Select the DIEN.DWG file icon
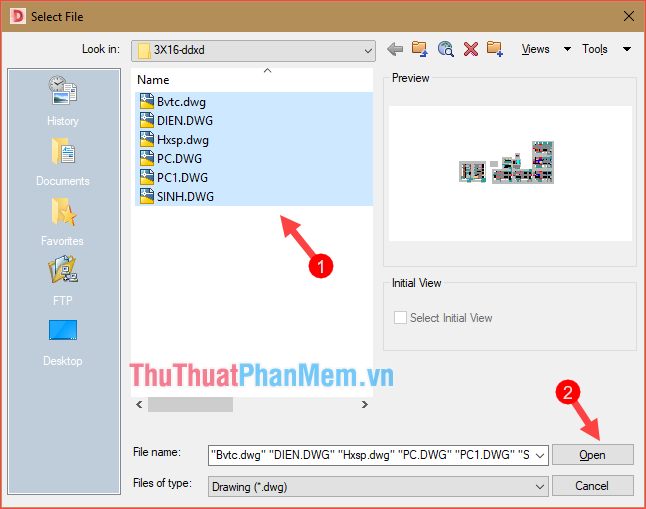Viewport: 646px width, 509px height. [147, 120]
